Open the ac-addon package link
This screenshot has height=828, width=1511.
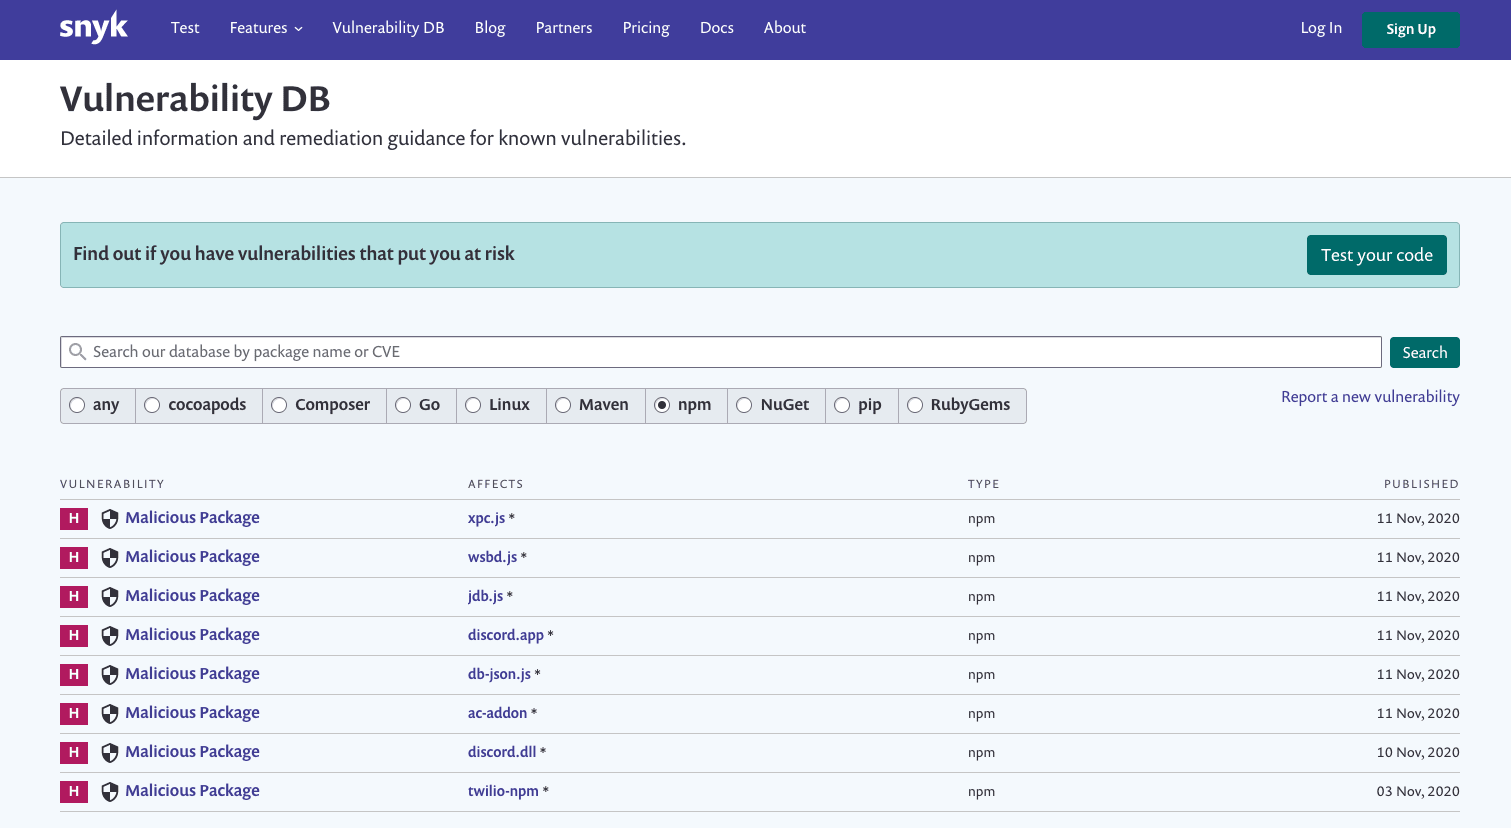click(497, 713)
